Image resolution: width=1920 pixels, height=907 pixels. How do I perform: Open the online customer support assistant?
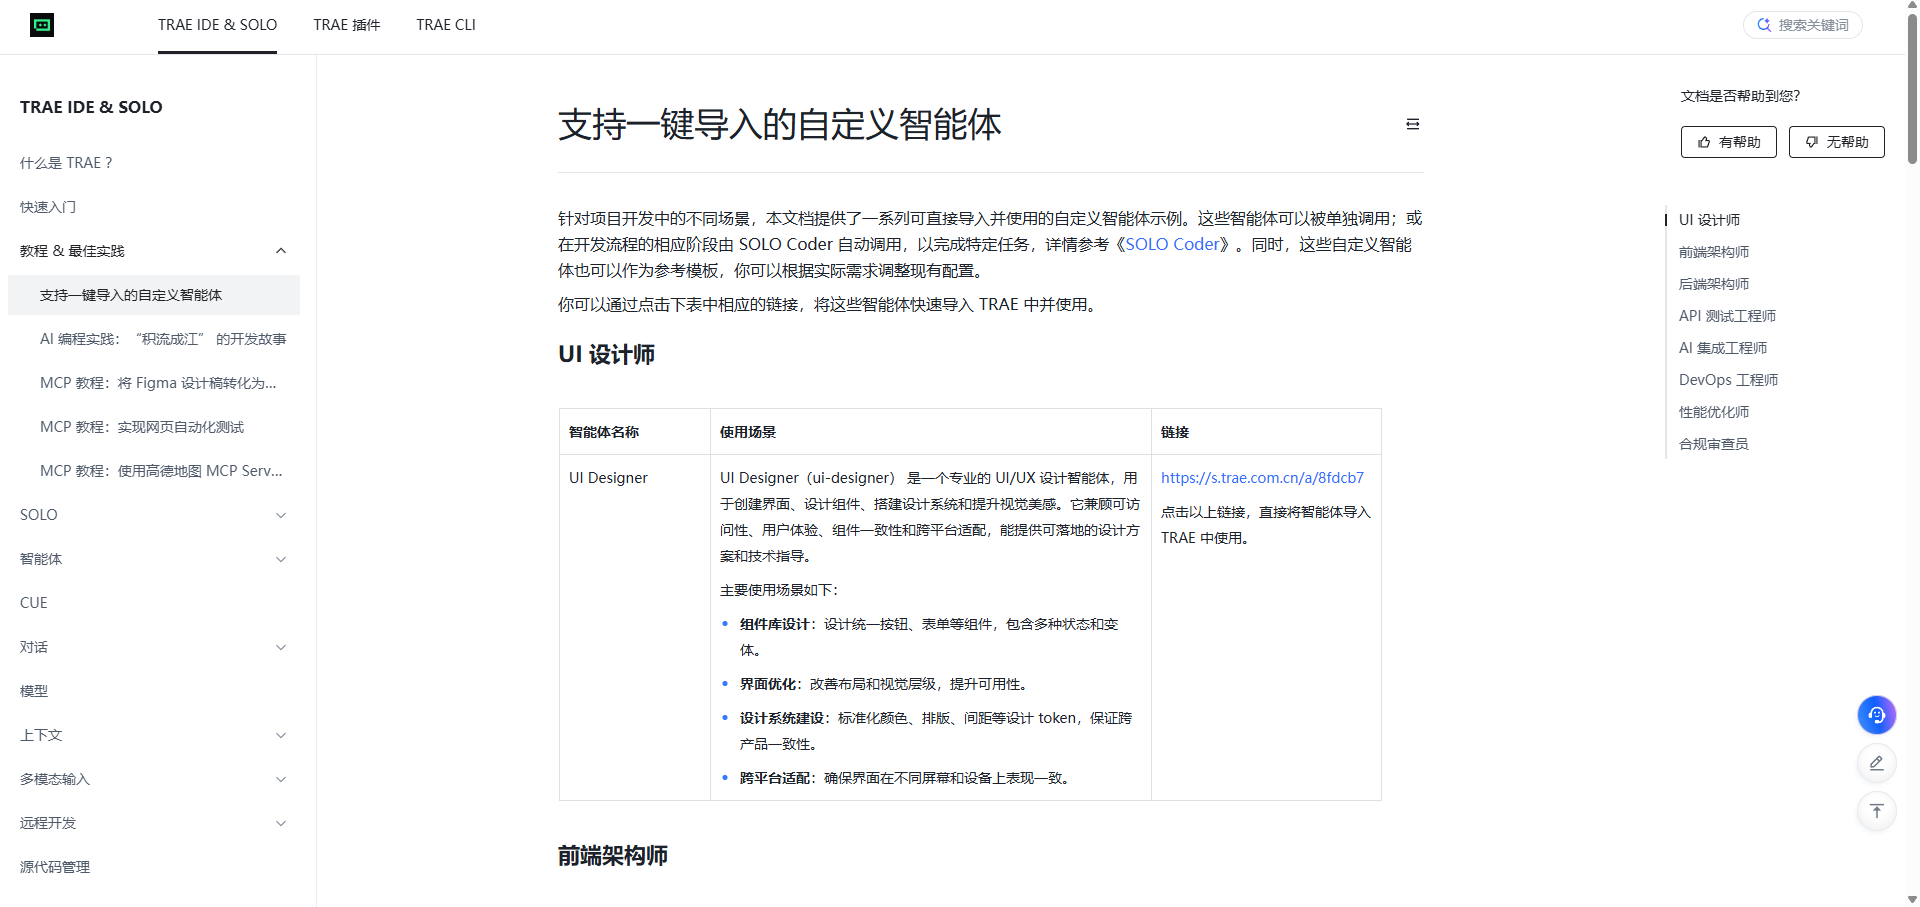click(1876, 715)
